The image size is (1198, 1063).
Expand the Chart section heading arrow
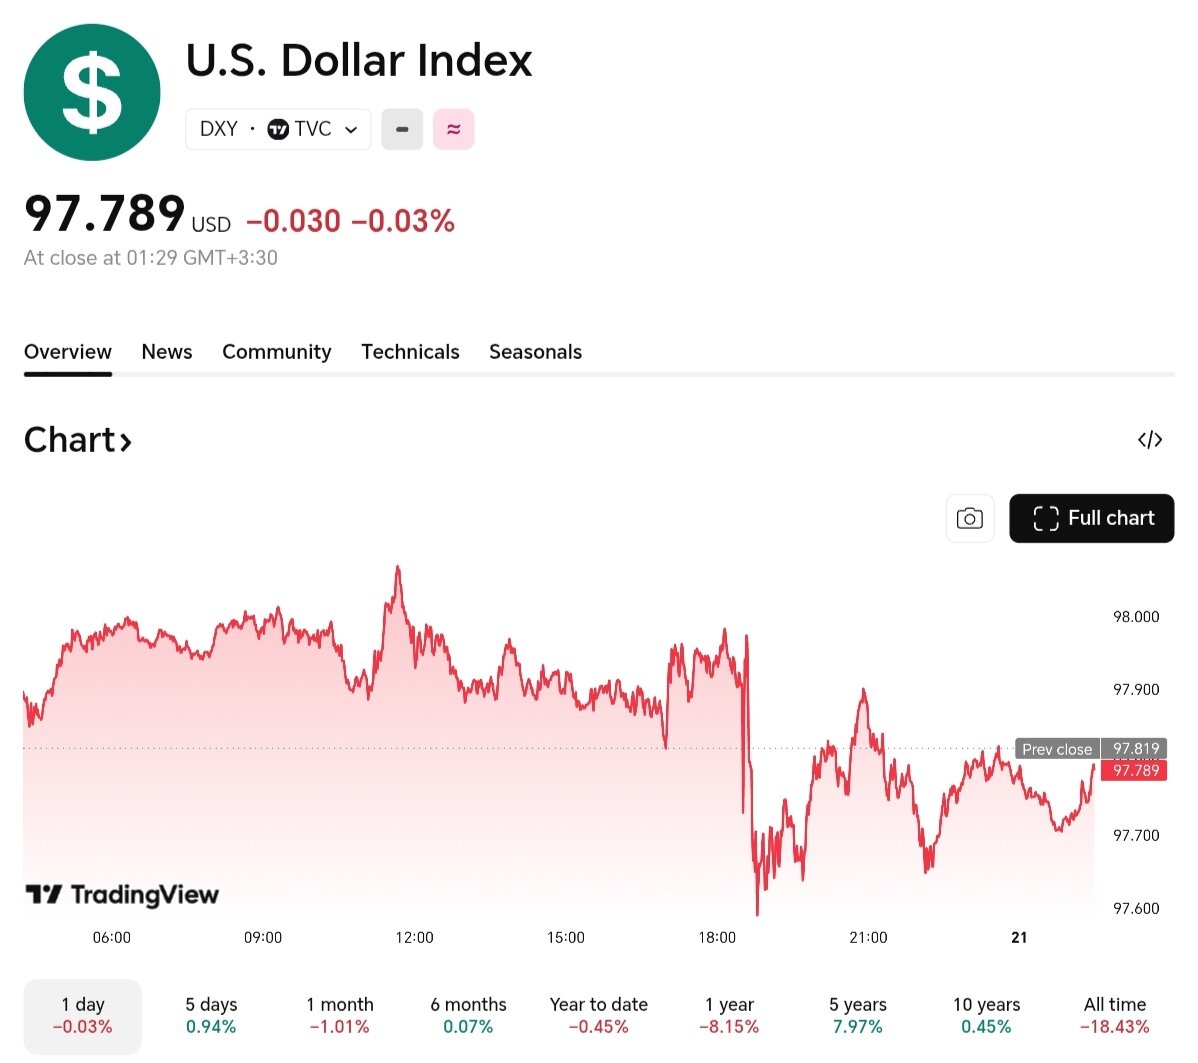pos(126,441)
